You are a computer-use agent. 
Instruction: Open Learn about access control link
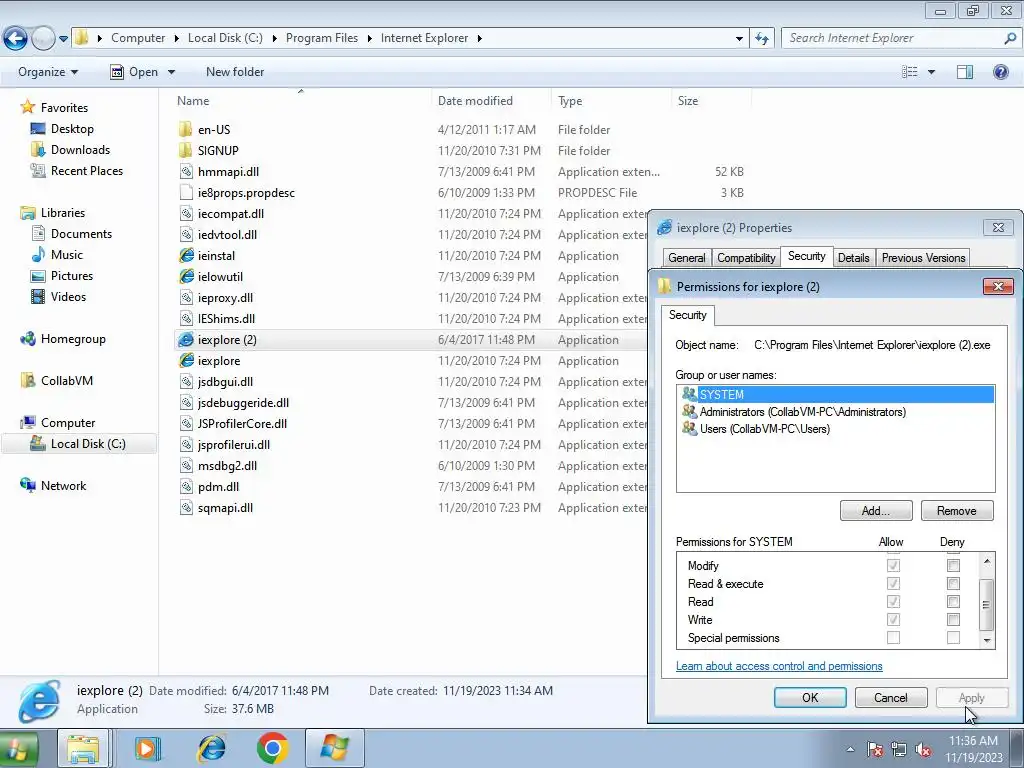(x=779, y=666)
